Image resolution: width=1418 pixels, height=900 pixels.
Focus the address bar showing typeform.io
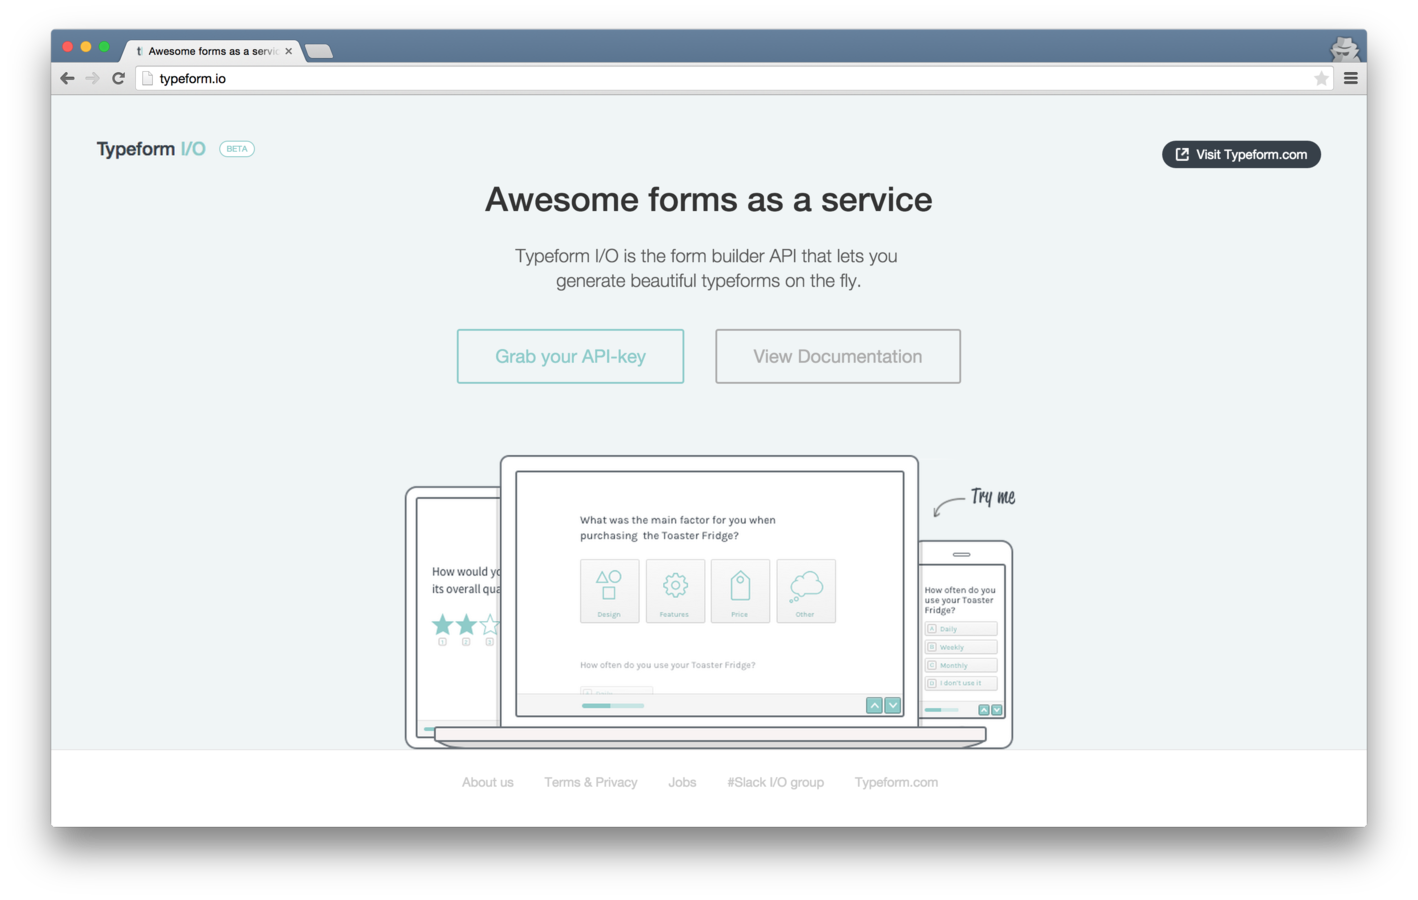pos(735,78)
